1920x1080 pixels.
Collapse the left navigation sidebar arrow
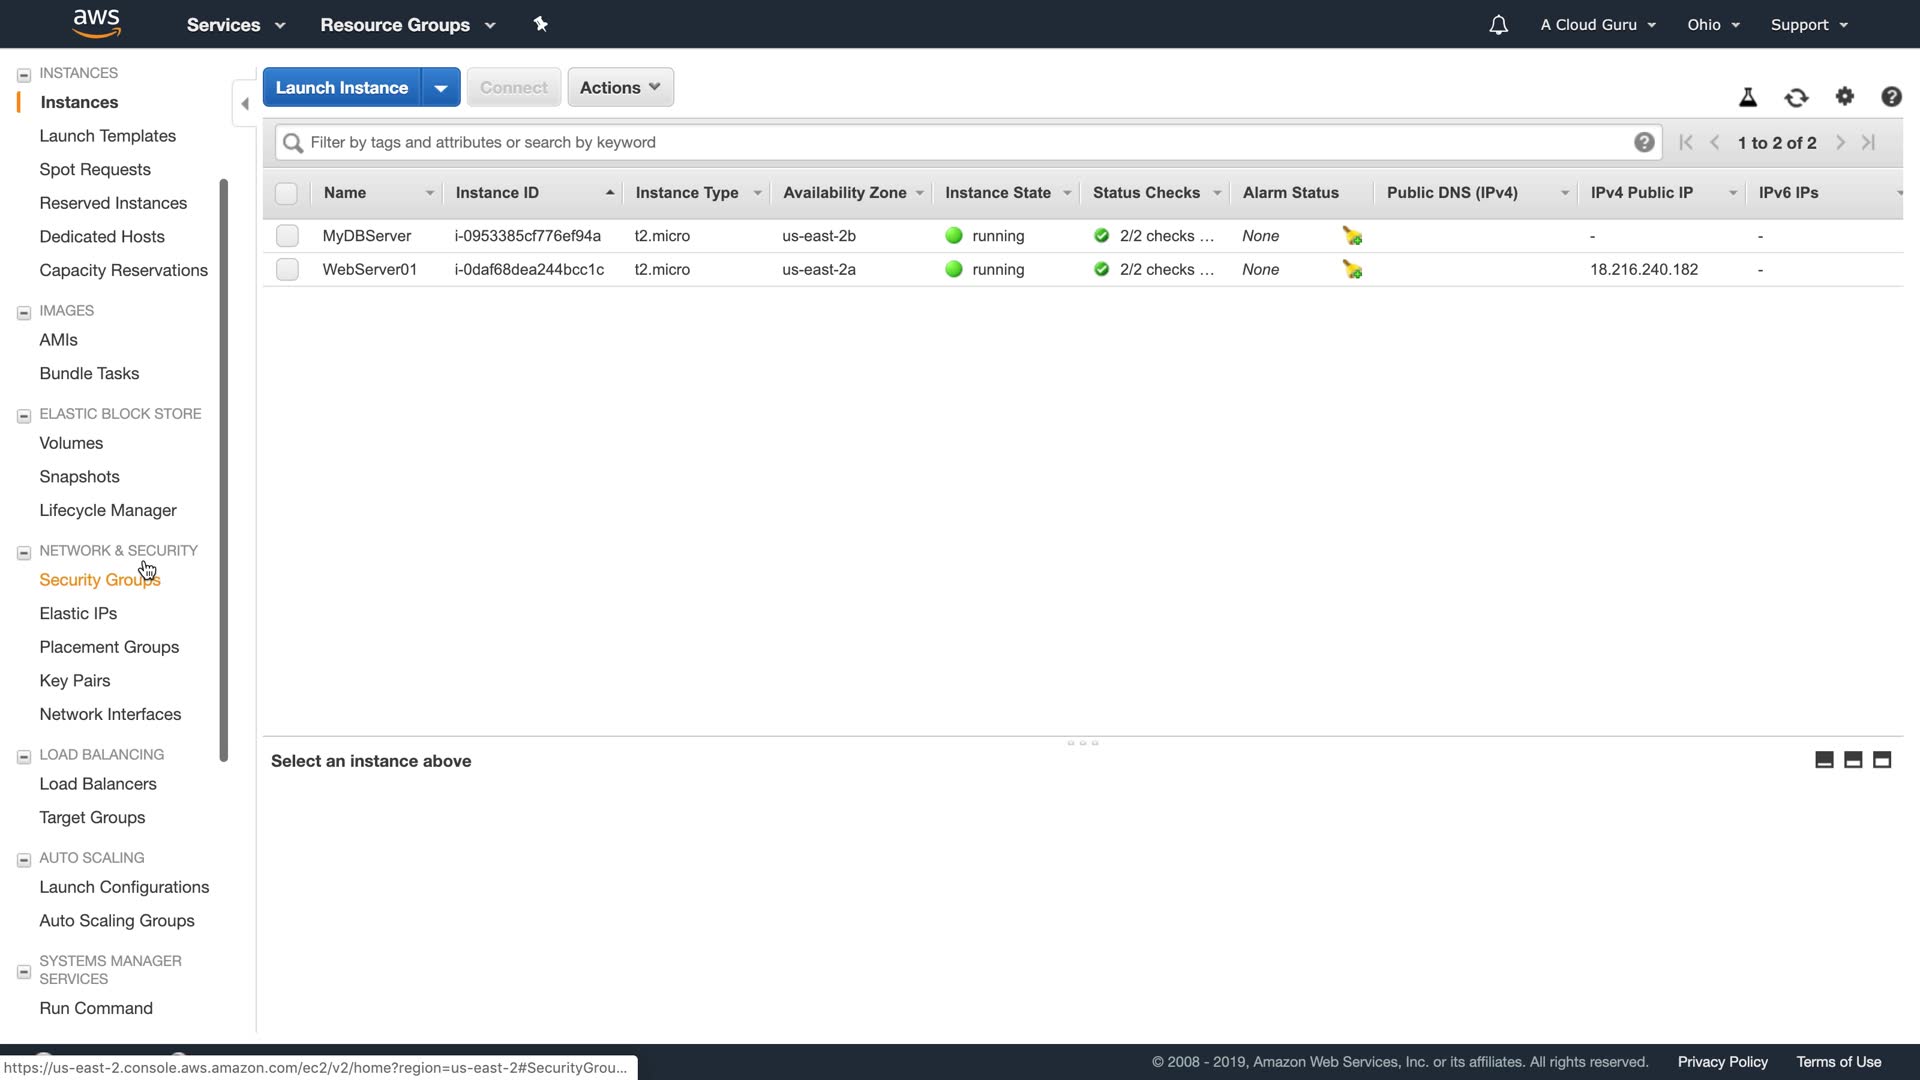245,103
